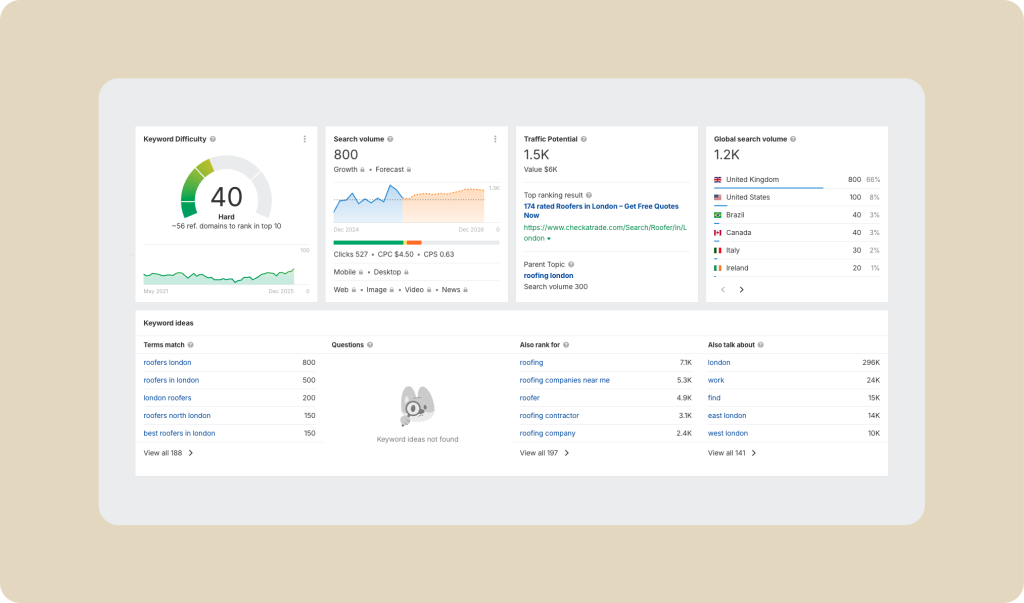The width and height of the screenshot is (1024, 603).
Task: Click the clicks distribution color bar
Action: (416, 242)
